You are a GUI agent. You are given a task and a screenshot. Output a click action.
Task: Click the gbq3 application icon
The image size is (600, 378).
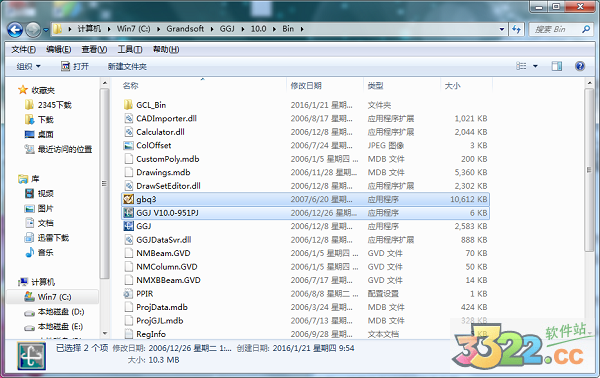[128, 199]
